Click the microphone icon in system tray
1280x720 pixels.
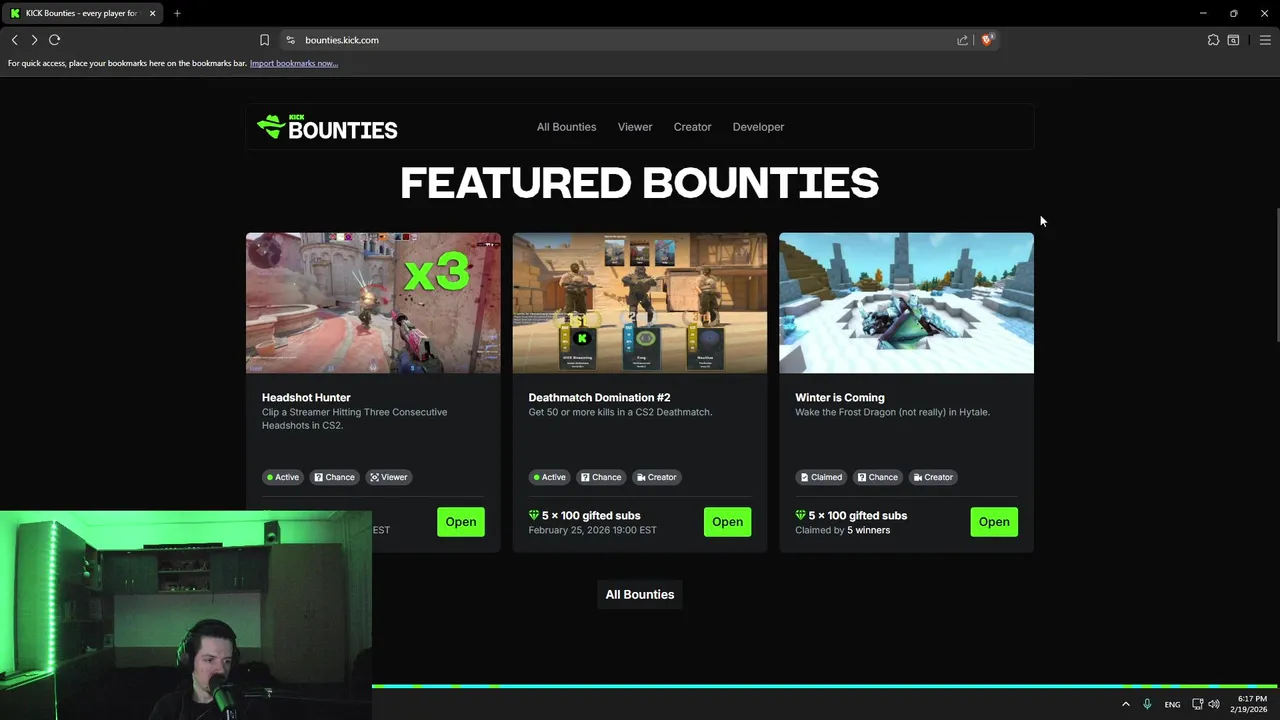point(1147,704)
